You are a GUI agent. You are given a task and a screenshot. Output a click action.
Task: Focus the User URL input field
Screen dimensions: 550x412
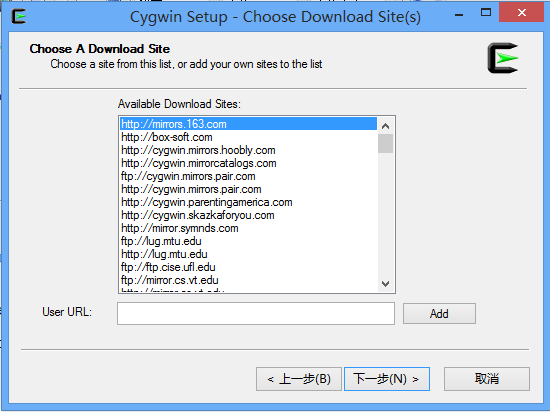(256, 313)
